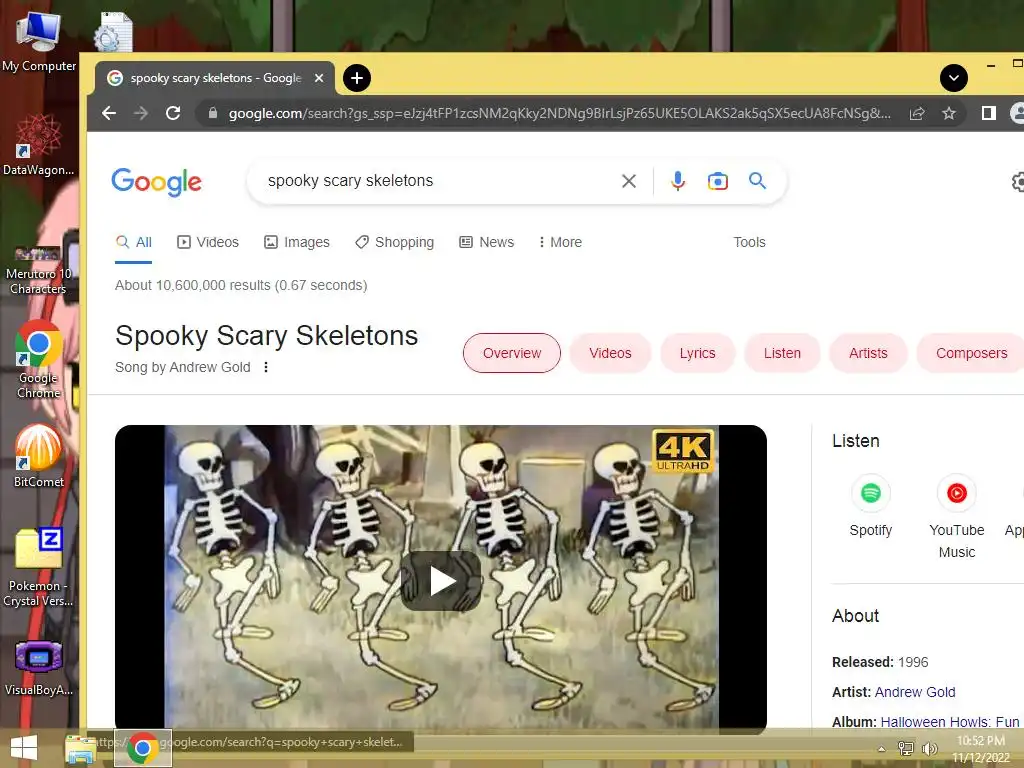Open tab search dropdown arrow

(953, 78)
